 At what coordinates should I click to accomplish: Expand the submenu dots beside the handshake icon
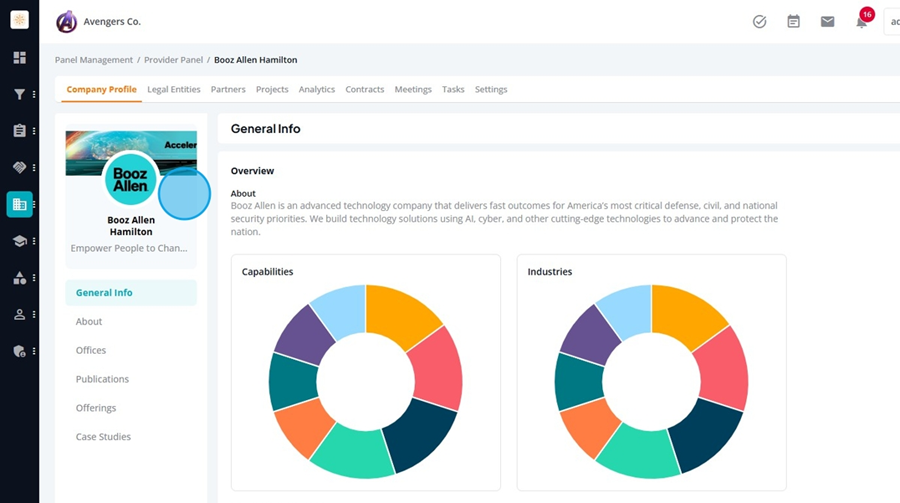[34, 168]
